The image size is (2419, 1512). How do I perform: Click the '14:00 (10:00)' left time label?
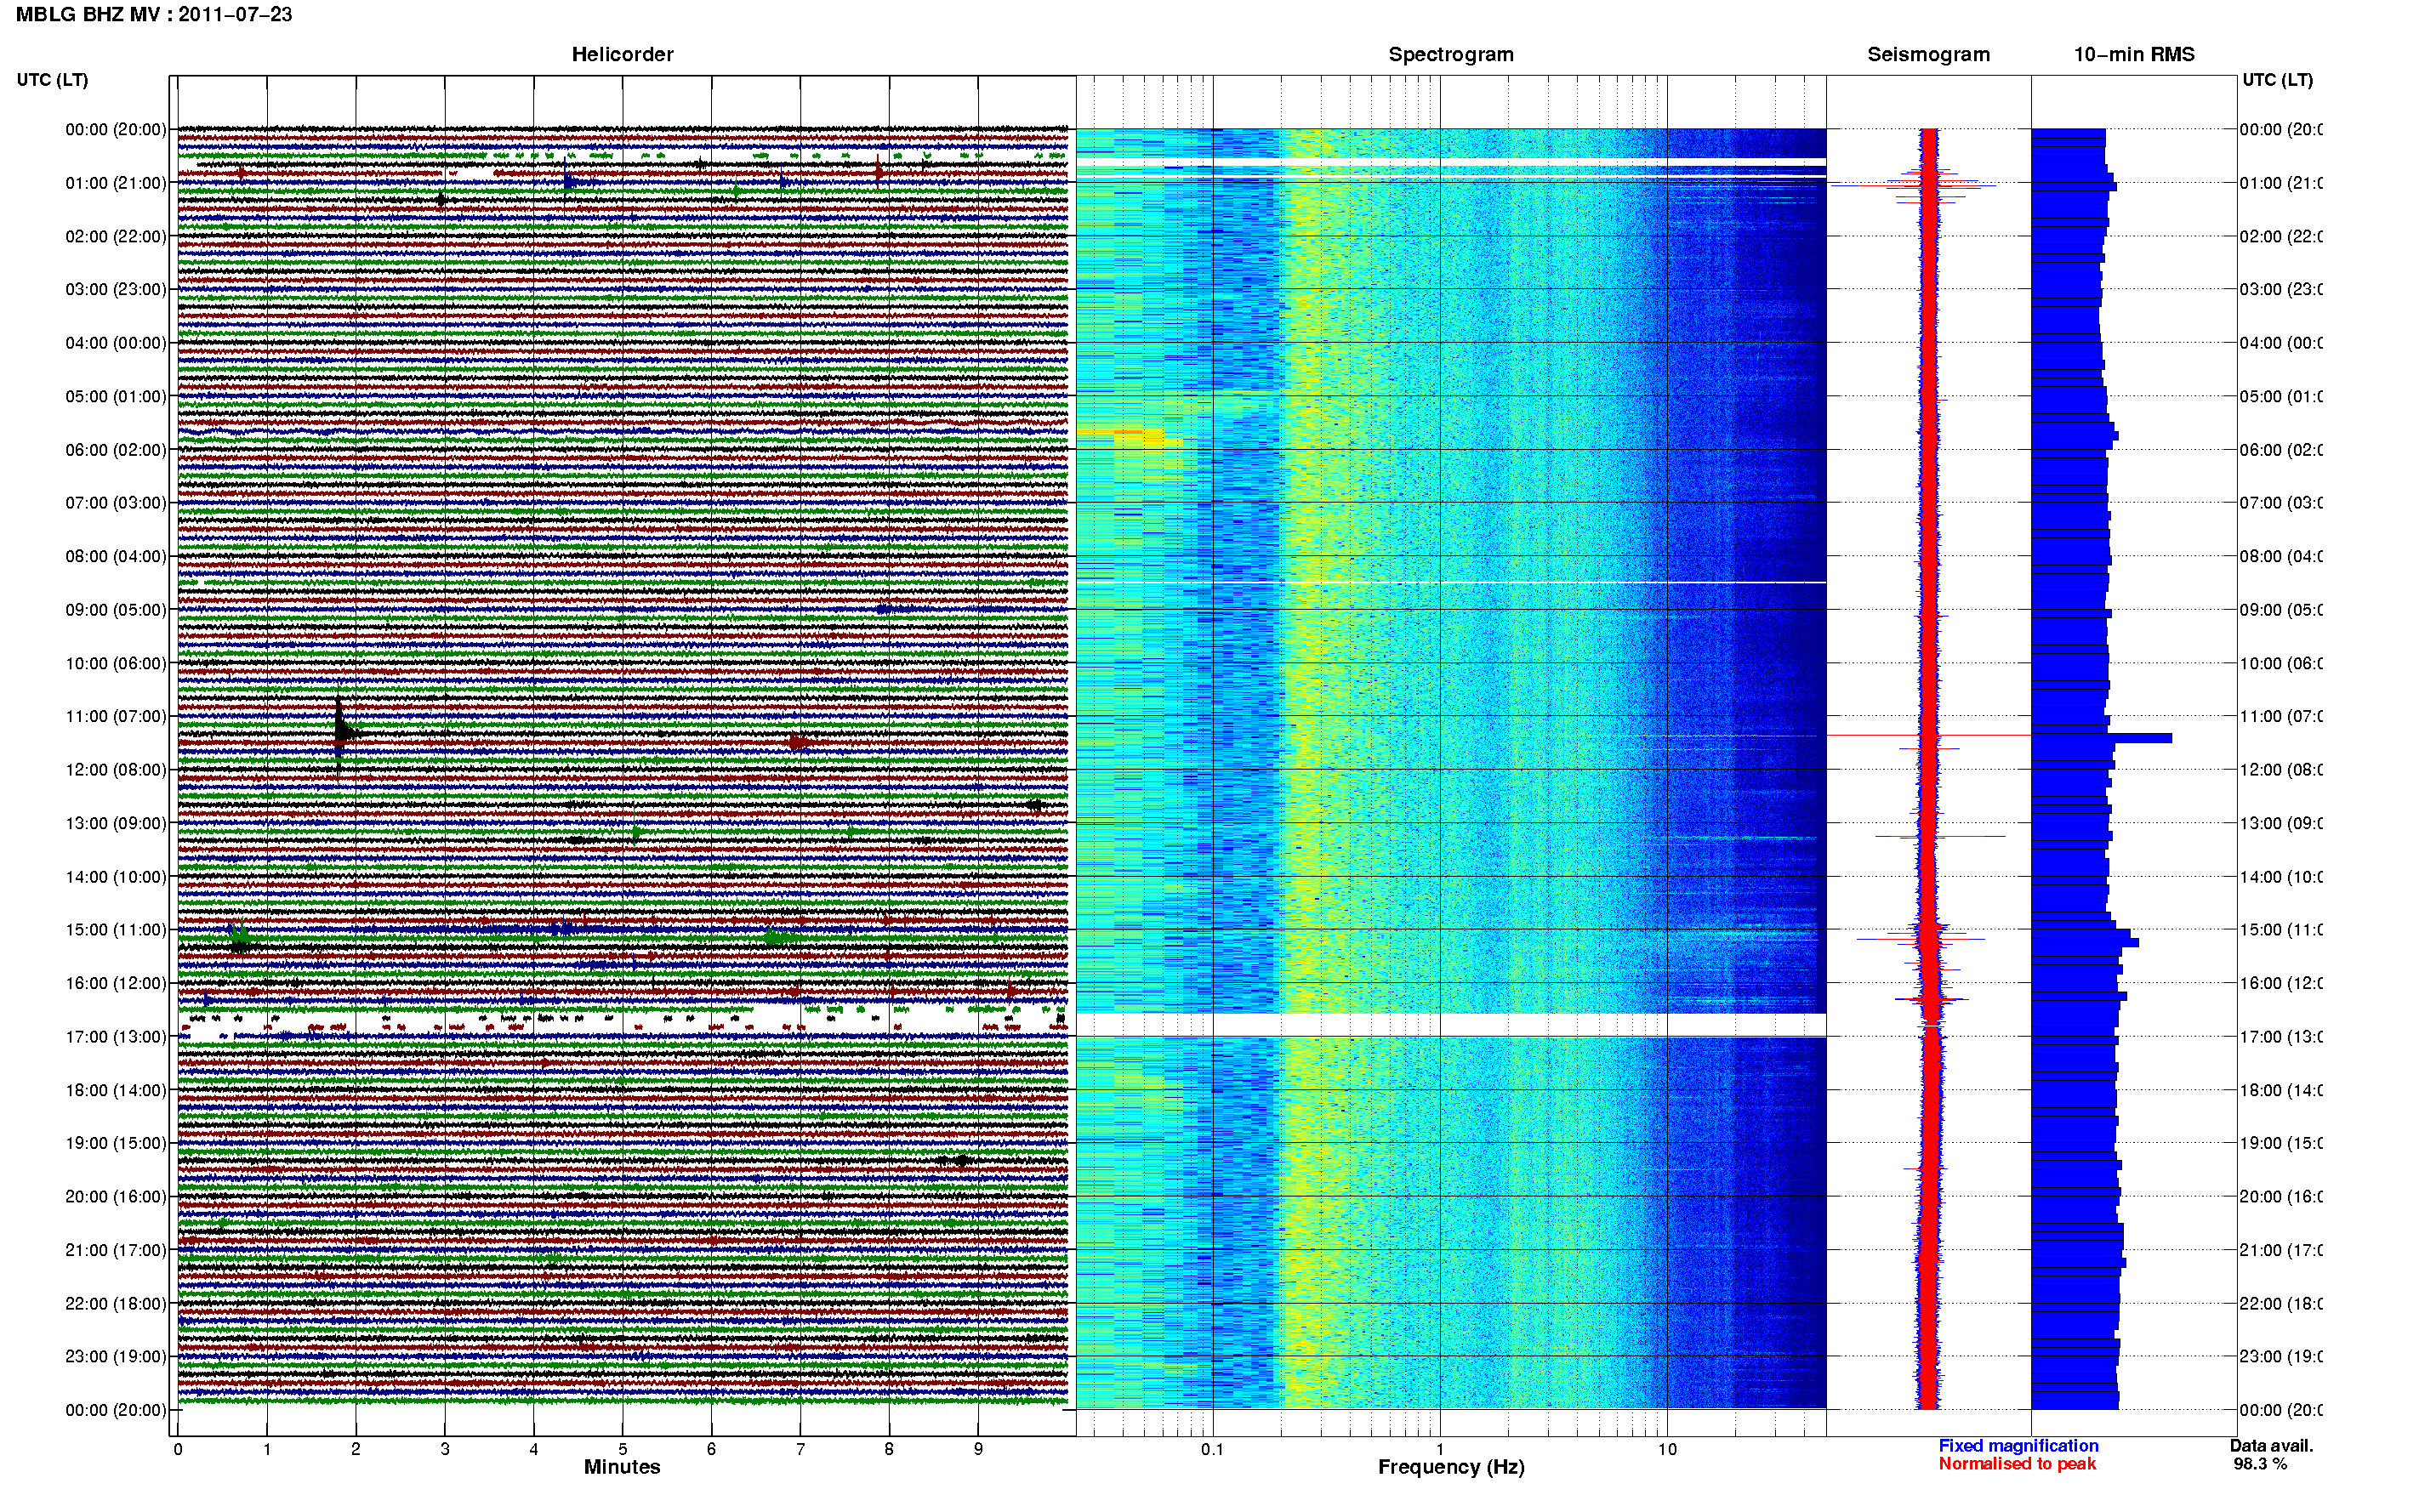coord(116,877)
